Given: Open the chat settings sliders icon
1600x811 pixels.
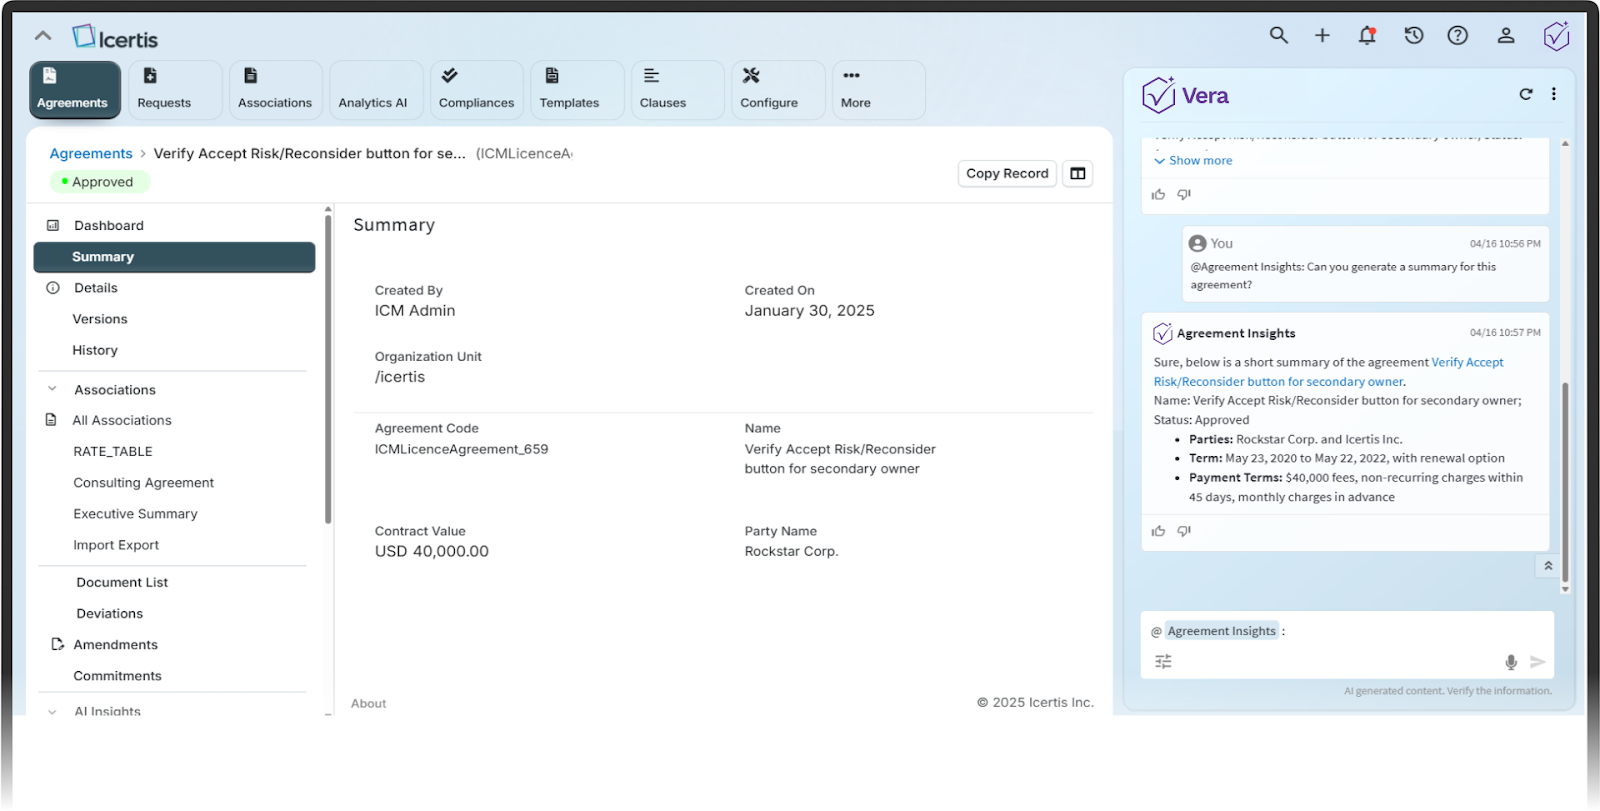Looking at the screenshot, I should coord(1163,661).
